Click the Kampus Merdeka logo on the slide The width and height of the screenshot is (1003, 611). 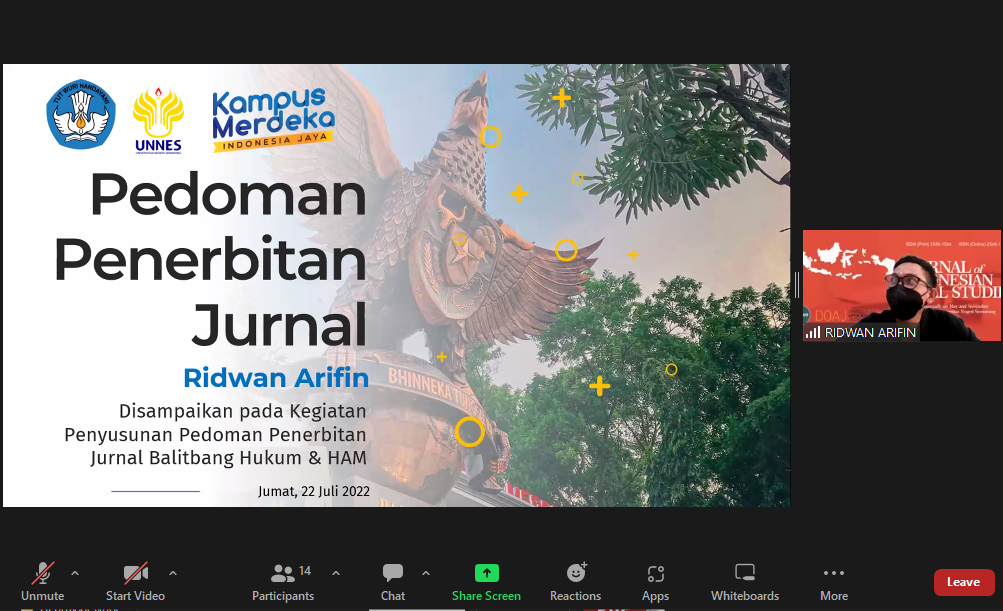(x=273, y=120)
